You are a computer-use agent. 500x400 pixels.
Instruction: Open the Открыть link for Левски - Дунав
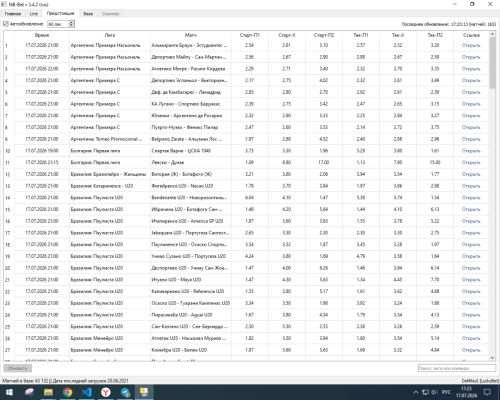pyautogui.click(x=471, y=162)
